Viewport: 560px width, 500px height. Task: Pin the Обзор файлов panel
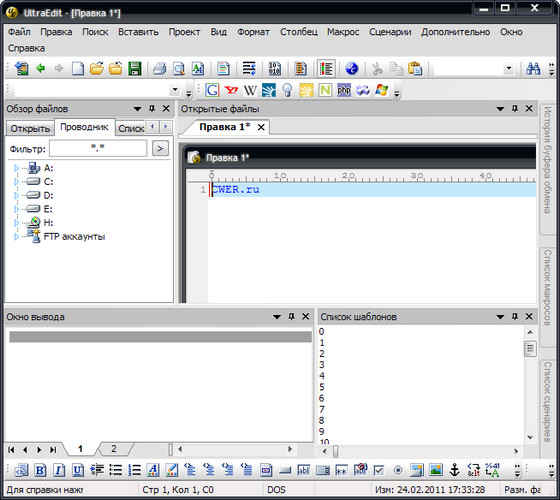click(152, 109)
